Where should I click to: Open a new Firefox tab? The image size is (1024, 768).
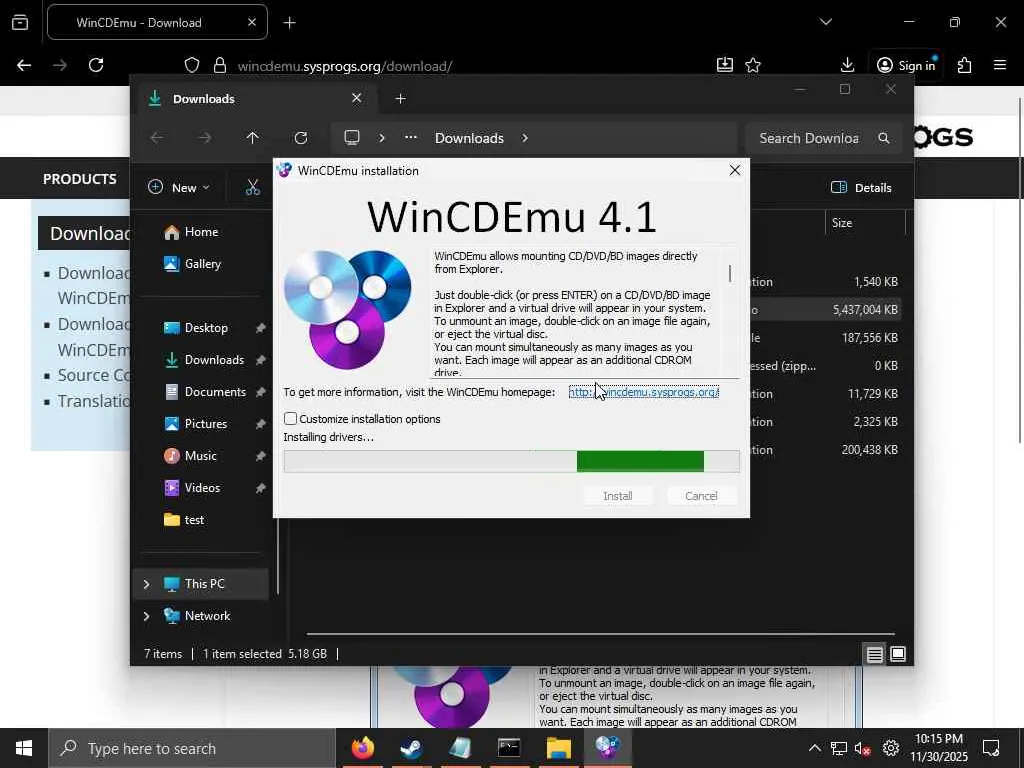[x=289, y=23]
